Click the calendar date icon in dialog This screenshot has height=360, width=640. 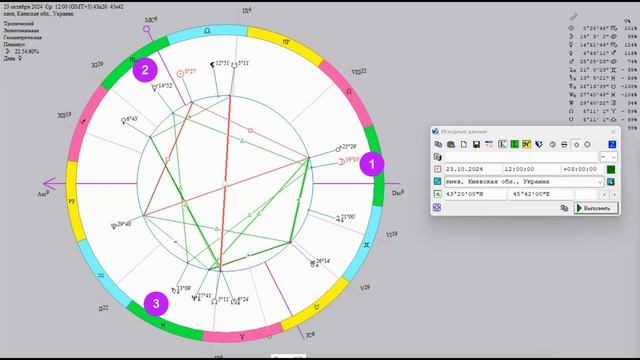tap(438, 169)
